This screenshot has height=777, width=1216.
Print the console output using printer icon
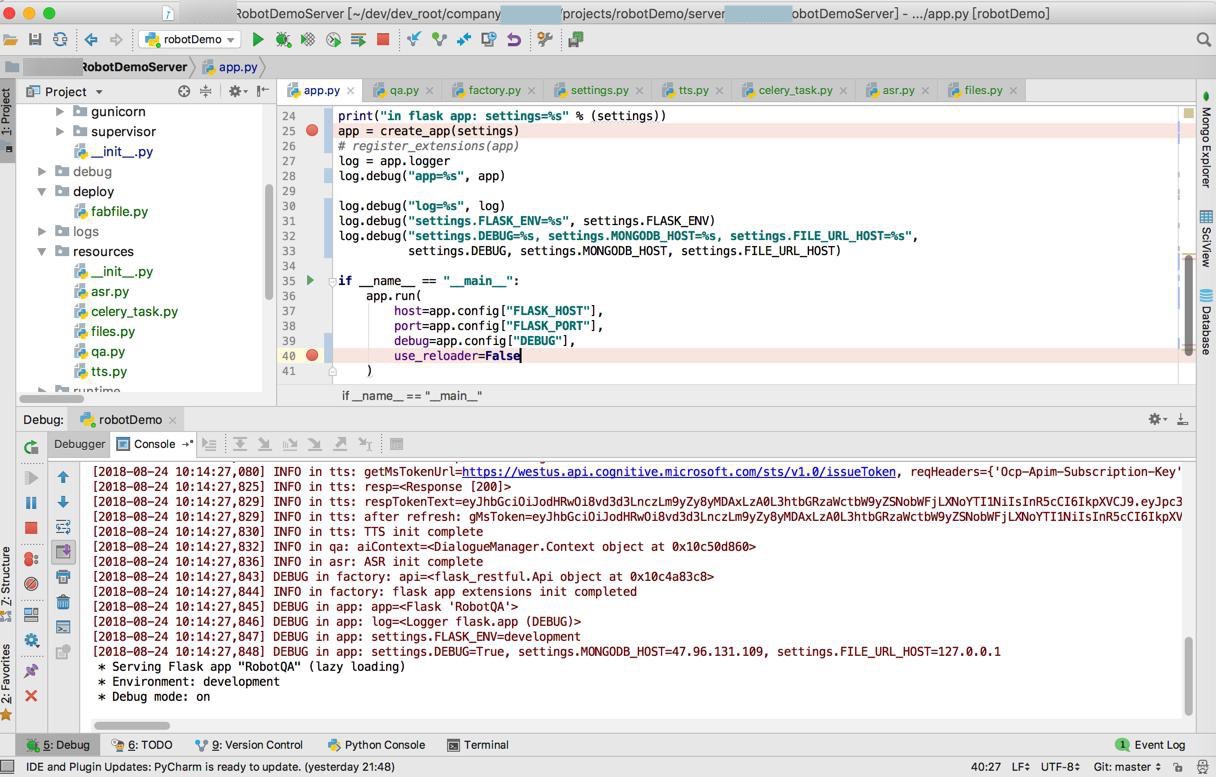[x=63, y=577]
